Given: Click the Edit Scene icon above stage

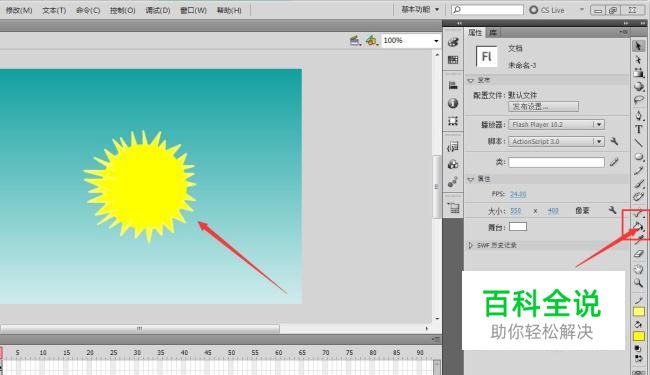Looking at the screenshot, I should tap(355, 40).
